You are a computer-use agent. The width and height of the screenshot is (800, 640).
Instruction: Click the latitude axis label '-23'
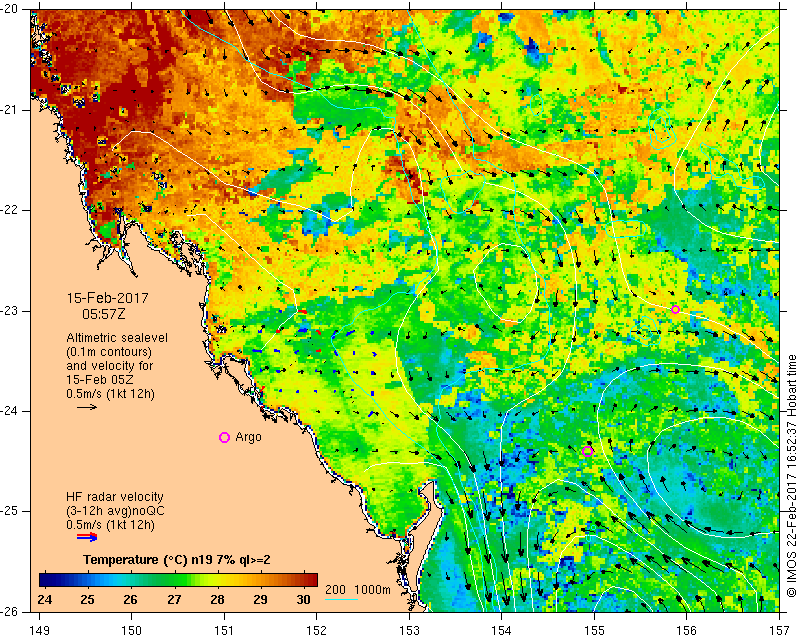click(x=9, y=311)
